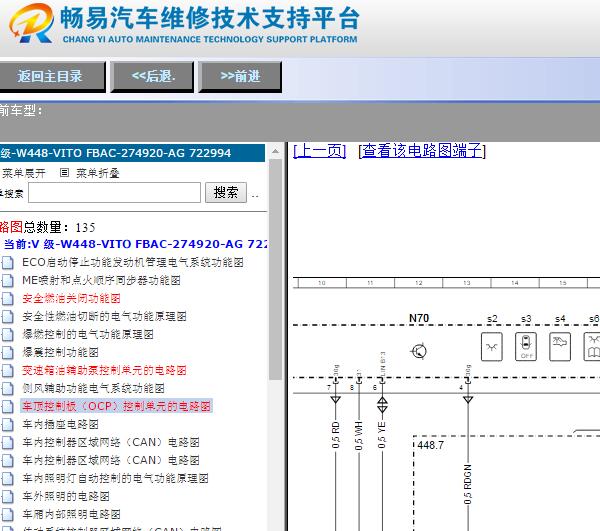Click the 0.5 RD wire label
600x531 pixels.
tap(335, 435)
